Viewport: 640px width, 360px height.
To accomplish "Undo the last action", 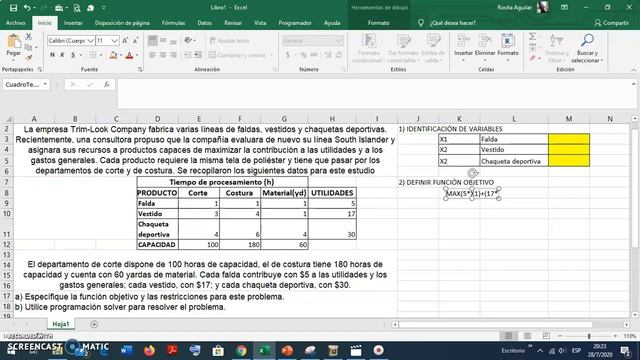I will [x=27, y=8].
